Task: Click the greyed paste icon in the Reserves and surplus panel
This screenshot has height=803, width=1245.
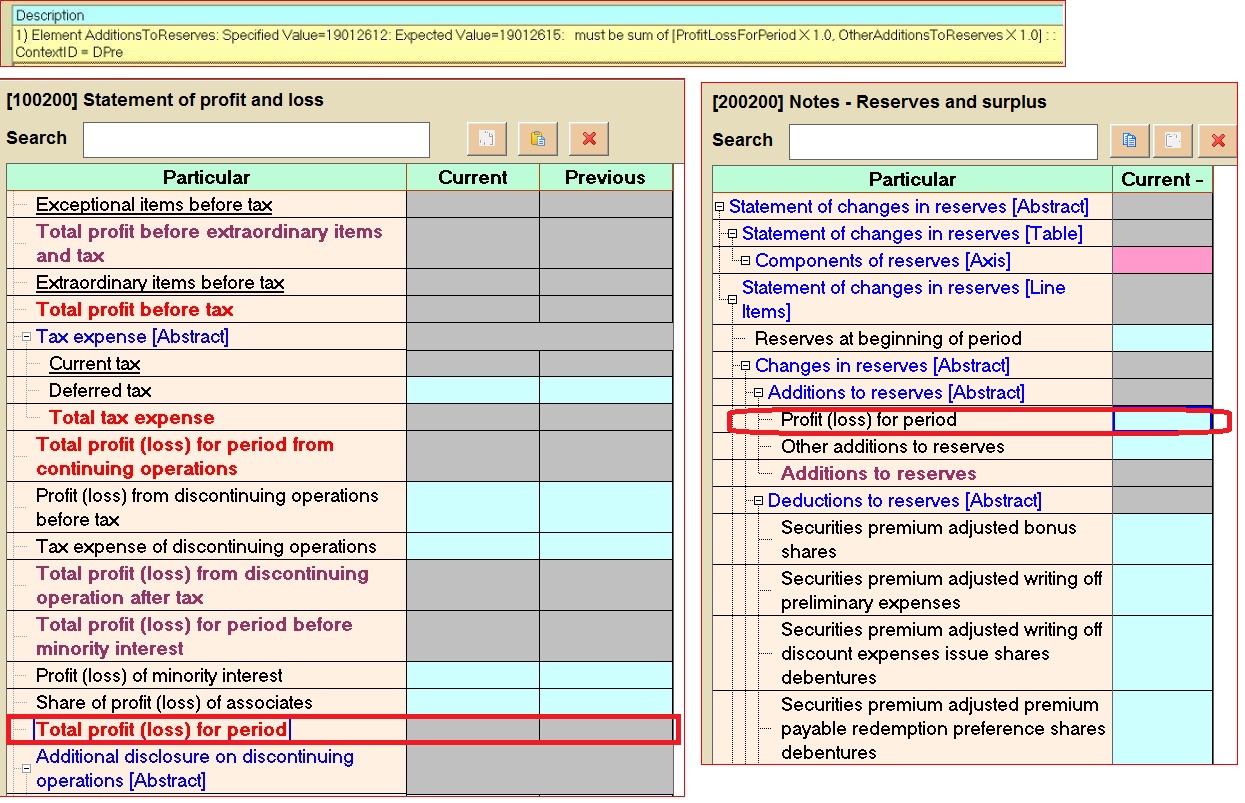Action: (x=1173, y=141)
